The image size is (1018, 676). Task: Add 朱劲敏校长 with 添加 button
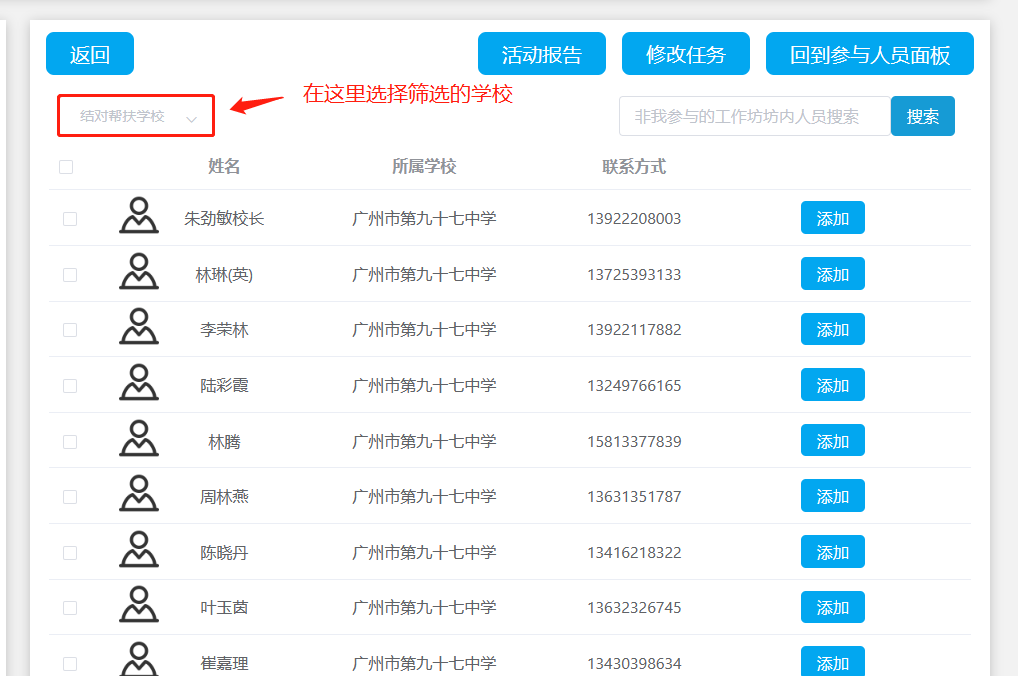point(832,218)
